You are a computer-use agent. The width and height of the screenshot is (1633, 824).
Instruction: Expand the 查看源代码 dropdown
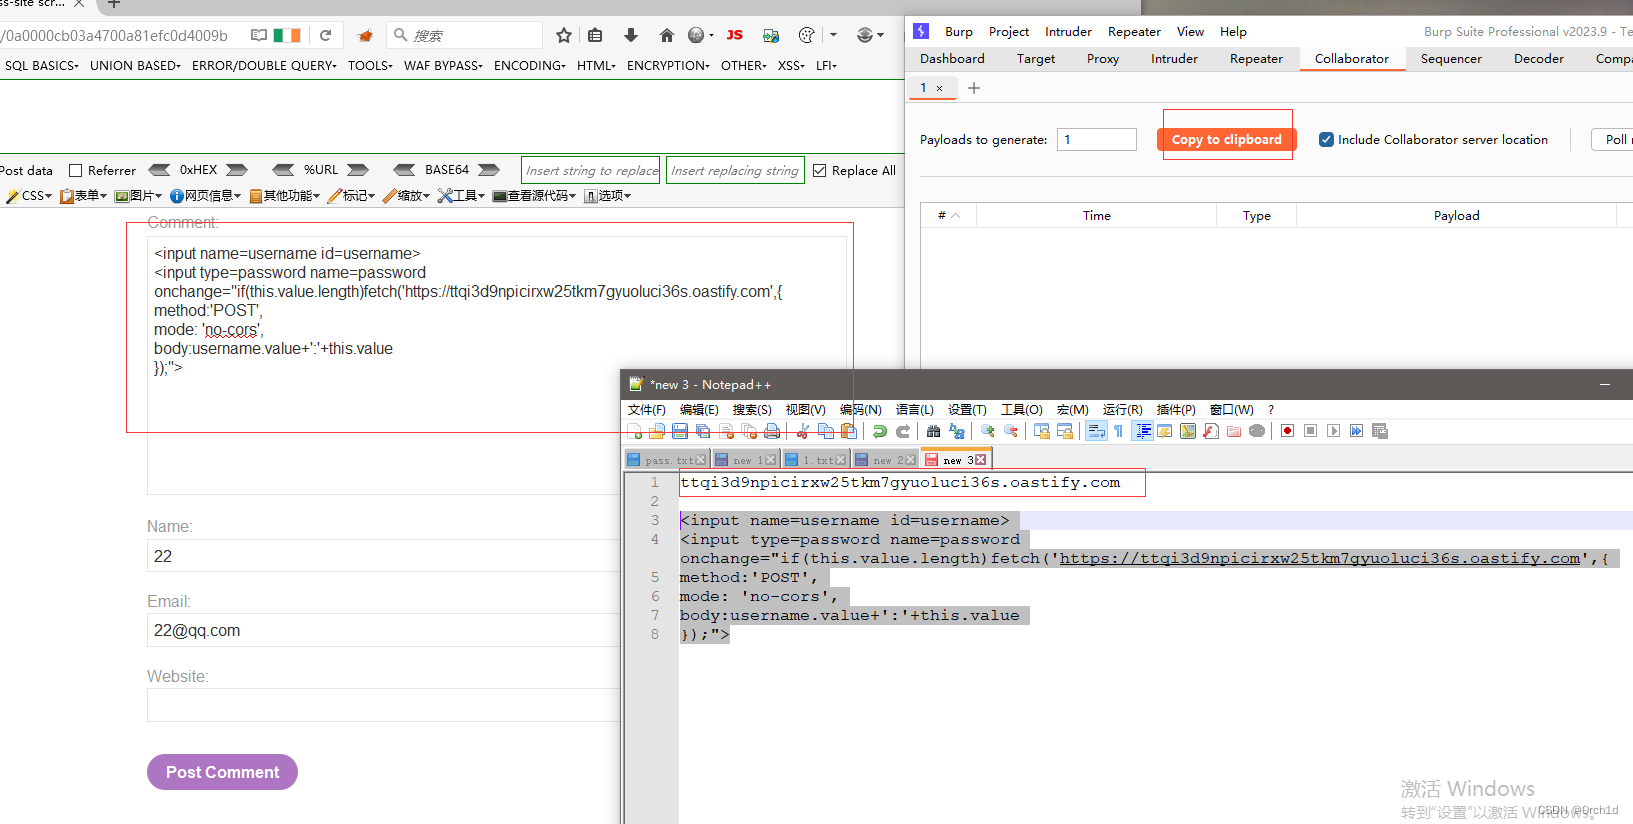click(535, 196)
